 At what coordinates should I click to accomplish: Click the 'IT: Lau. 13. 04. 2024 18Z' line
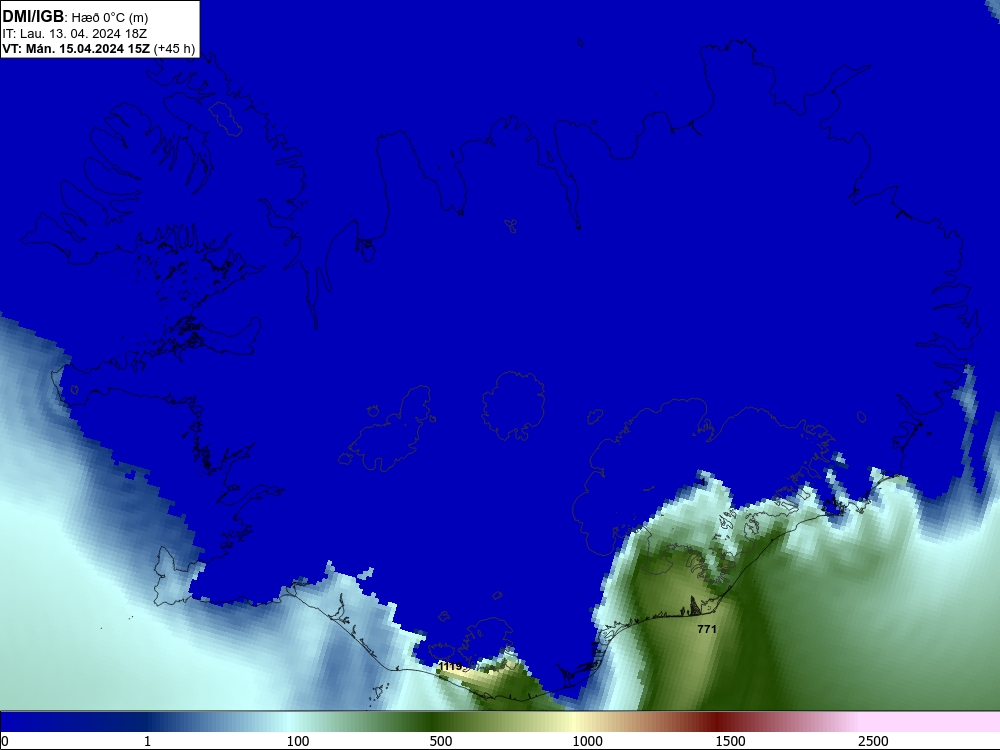[x=75, y=34]
